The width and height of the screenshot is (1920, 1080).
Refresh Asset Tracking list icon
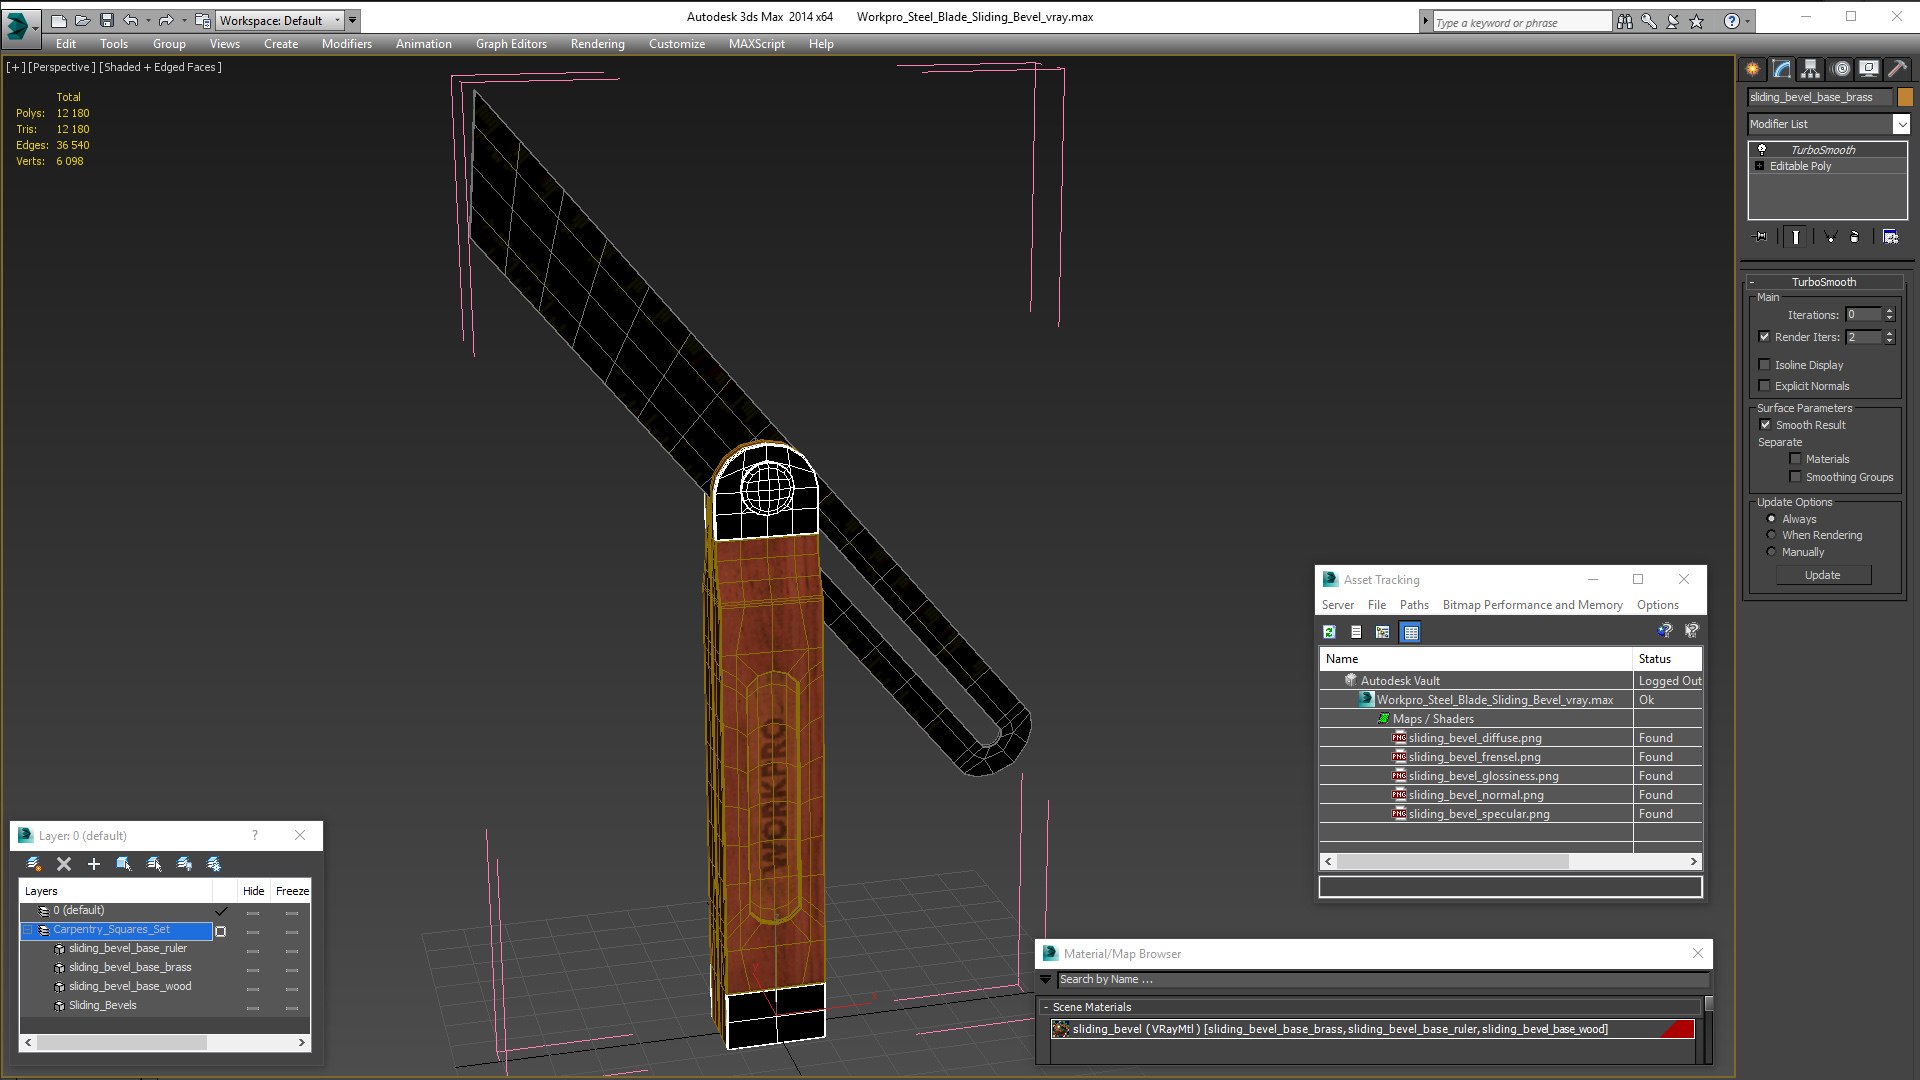[x=1329, y=632]
